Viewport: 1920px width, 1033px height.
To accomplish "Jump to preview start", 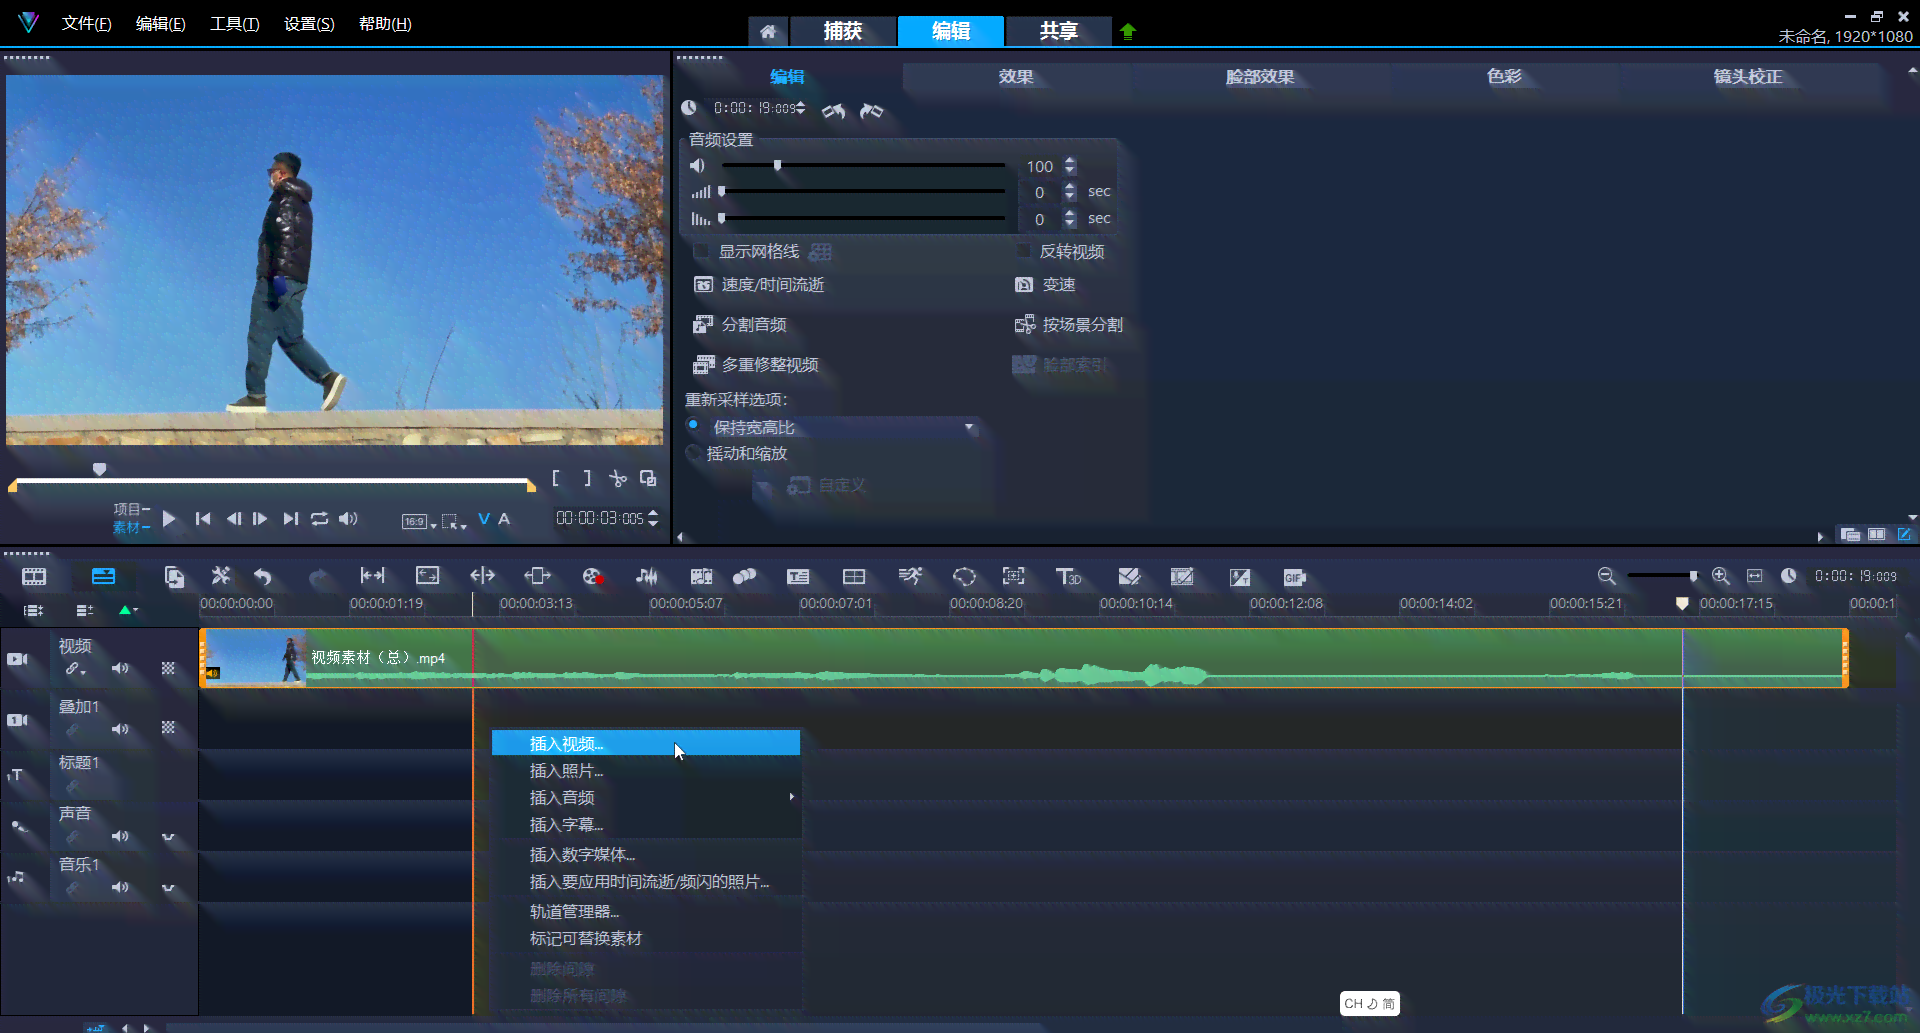I will click(203, 519).
